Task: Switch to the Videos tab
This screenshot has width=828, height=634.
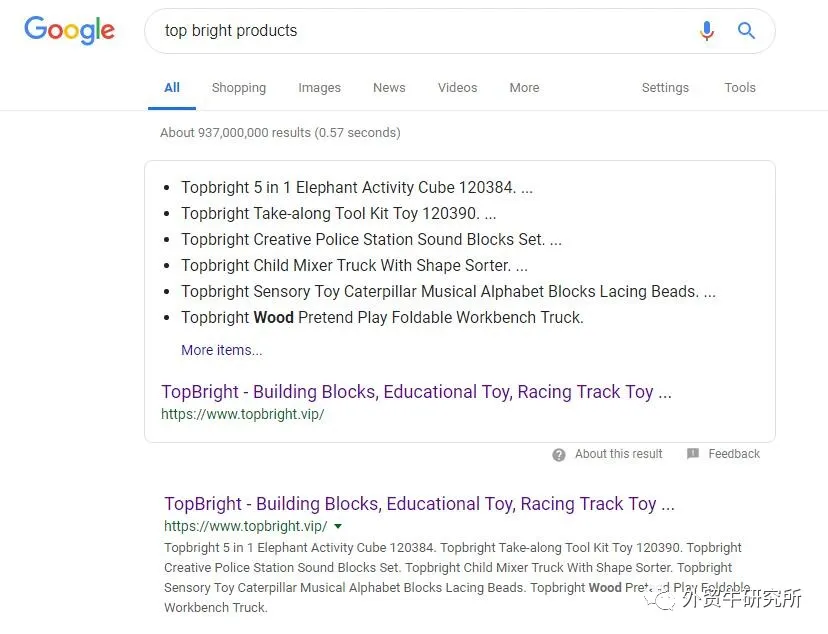Action: point(457,88)
